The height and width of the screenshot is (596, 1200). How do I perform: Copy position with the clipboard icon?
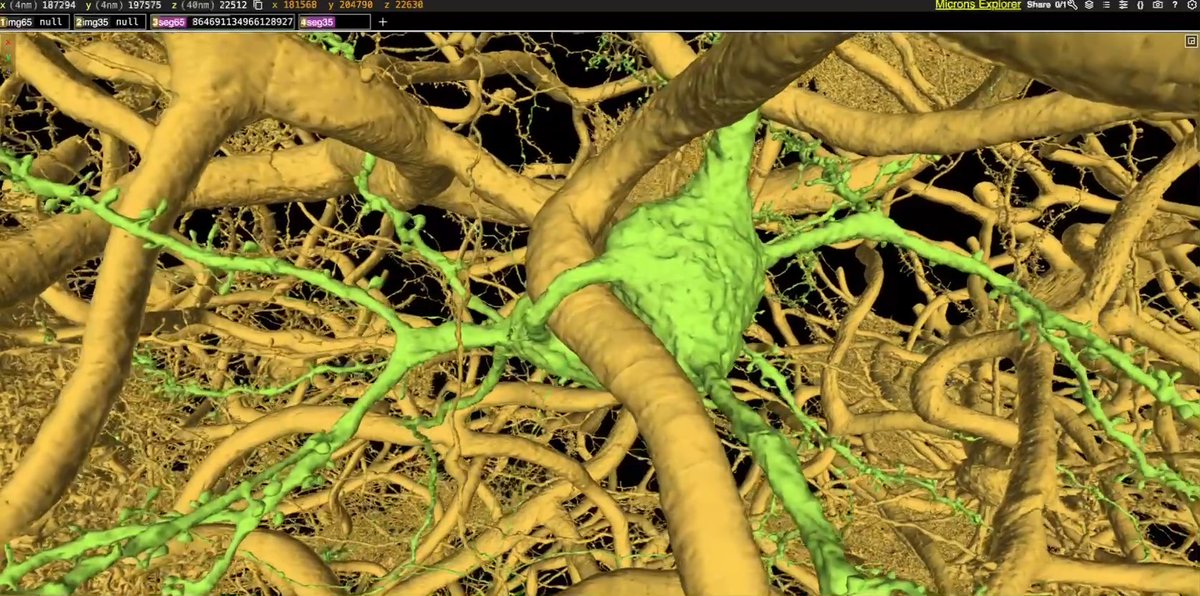258,5
